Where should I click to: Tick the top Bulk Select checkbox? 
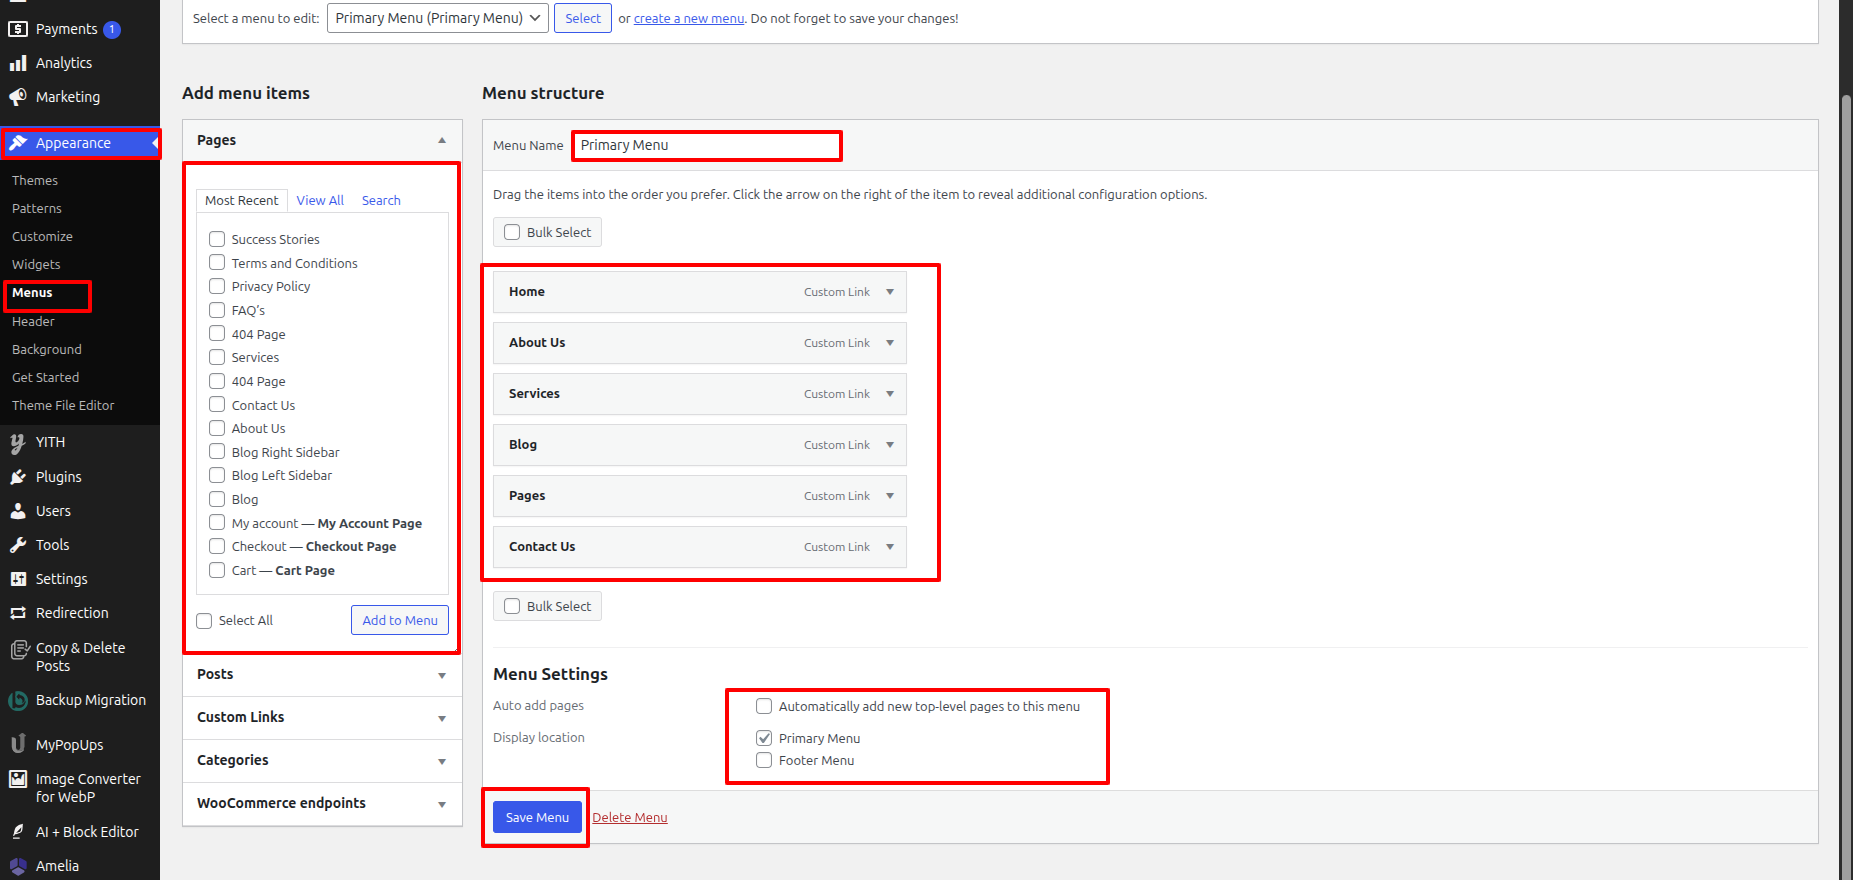coord(512,232)
